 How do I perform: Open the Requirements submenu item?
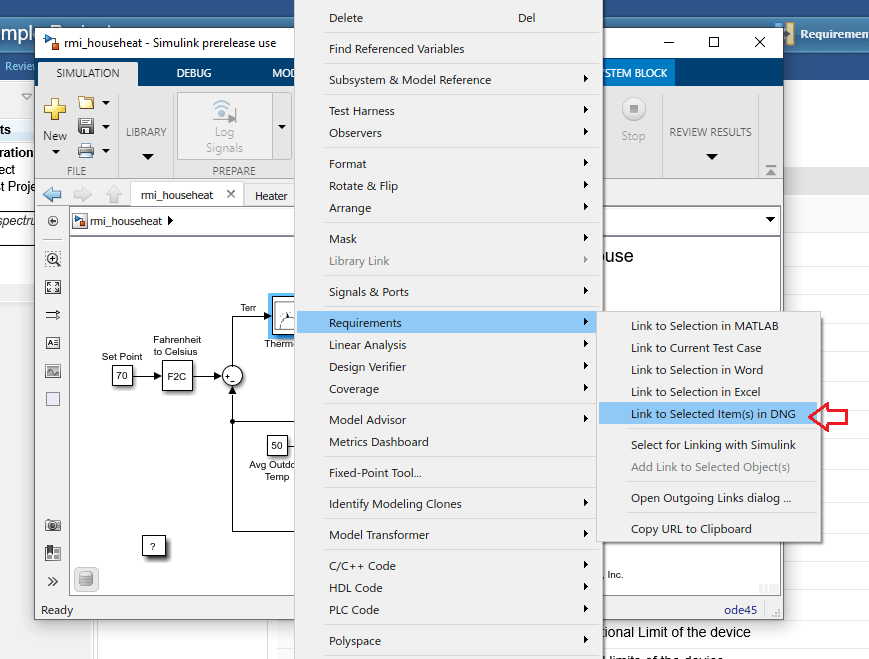click(447, 323)
